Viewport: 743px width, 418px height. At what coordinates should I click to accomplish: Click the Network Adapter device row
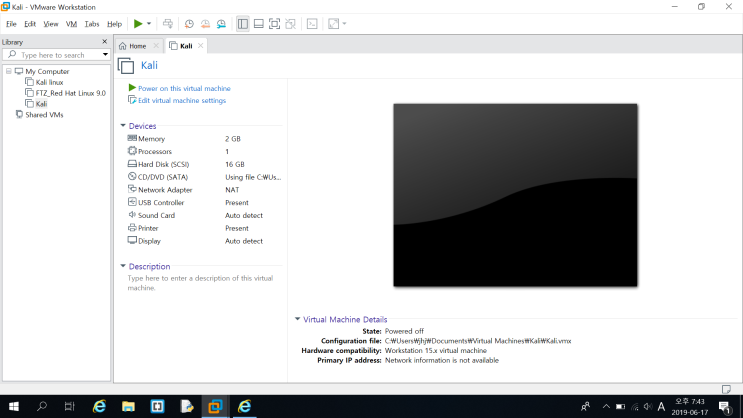click(204, 190)
